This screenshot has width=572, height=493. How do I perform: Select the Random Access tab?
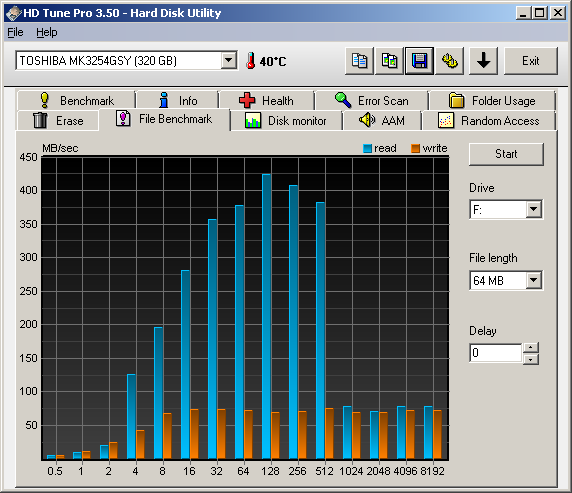pos(488,121)
